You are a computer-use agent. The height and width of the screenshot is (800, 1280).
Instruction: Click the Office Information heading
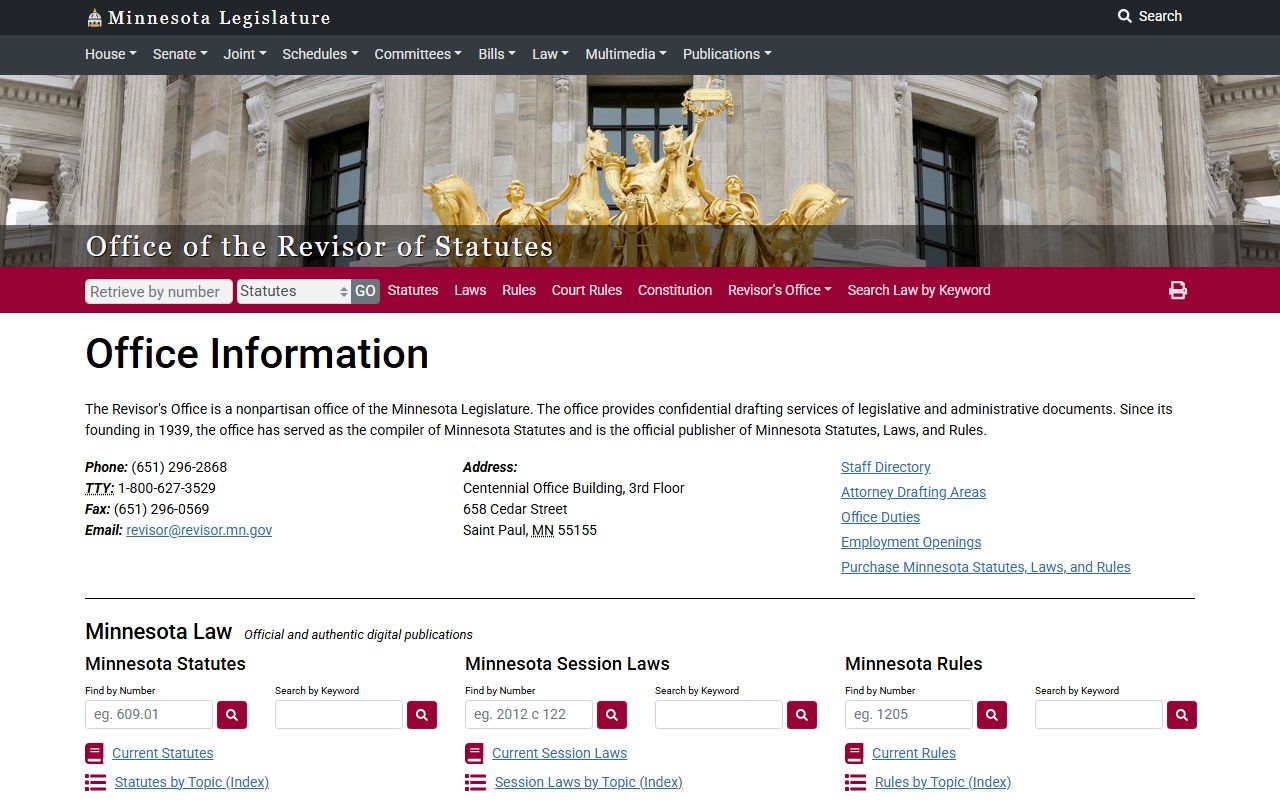tap(257, 354)
